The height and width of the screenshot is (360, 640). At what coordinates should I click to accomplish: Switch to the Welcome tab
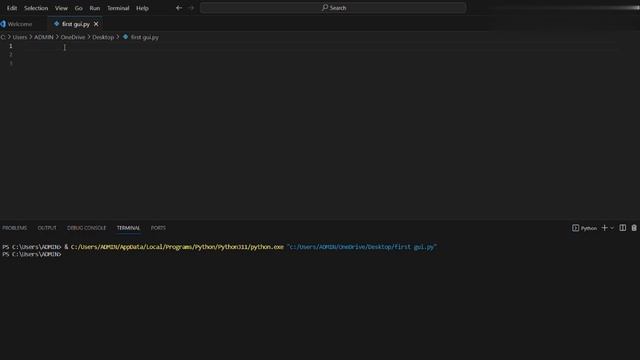16,24
